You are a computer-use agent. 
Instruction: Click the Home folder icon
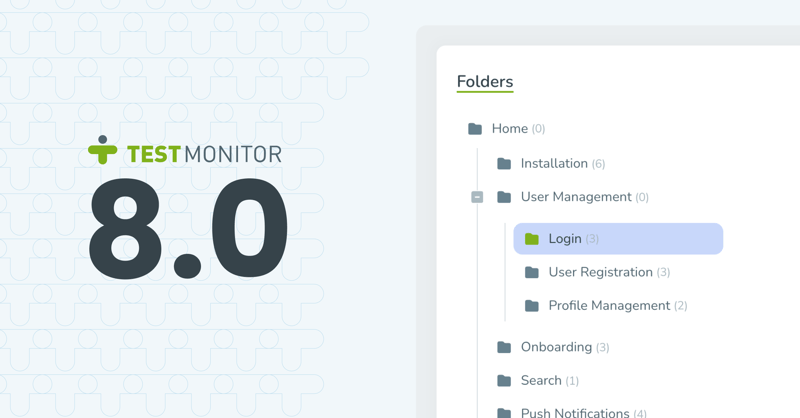[x=475, y=129]
